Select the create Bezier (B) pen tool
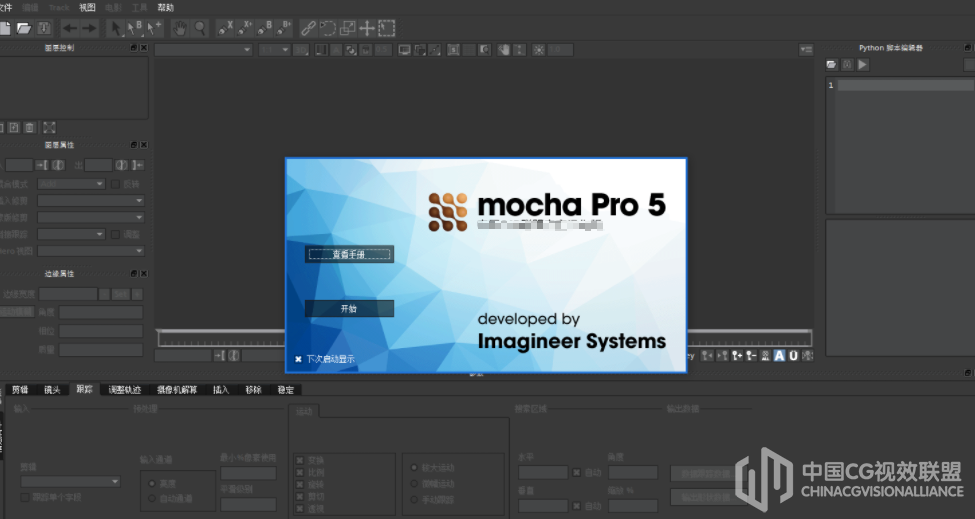The height and width of the screenshot is (519, 975). 264,28
